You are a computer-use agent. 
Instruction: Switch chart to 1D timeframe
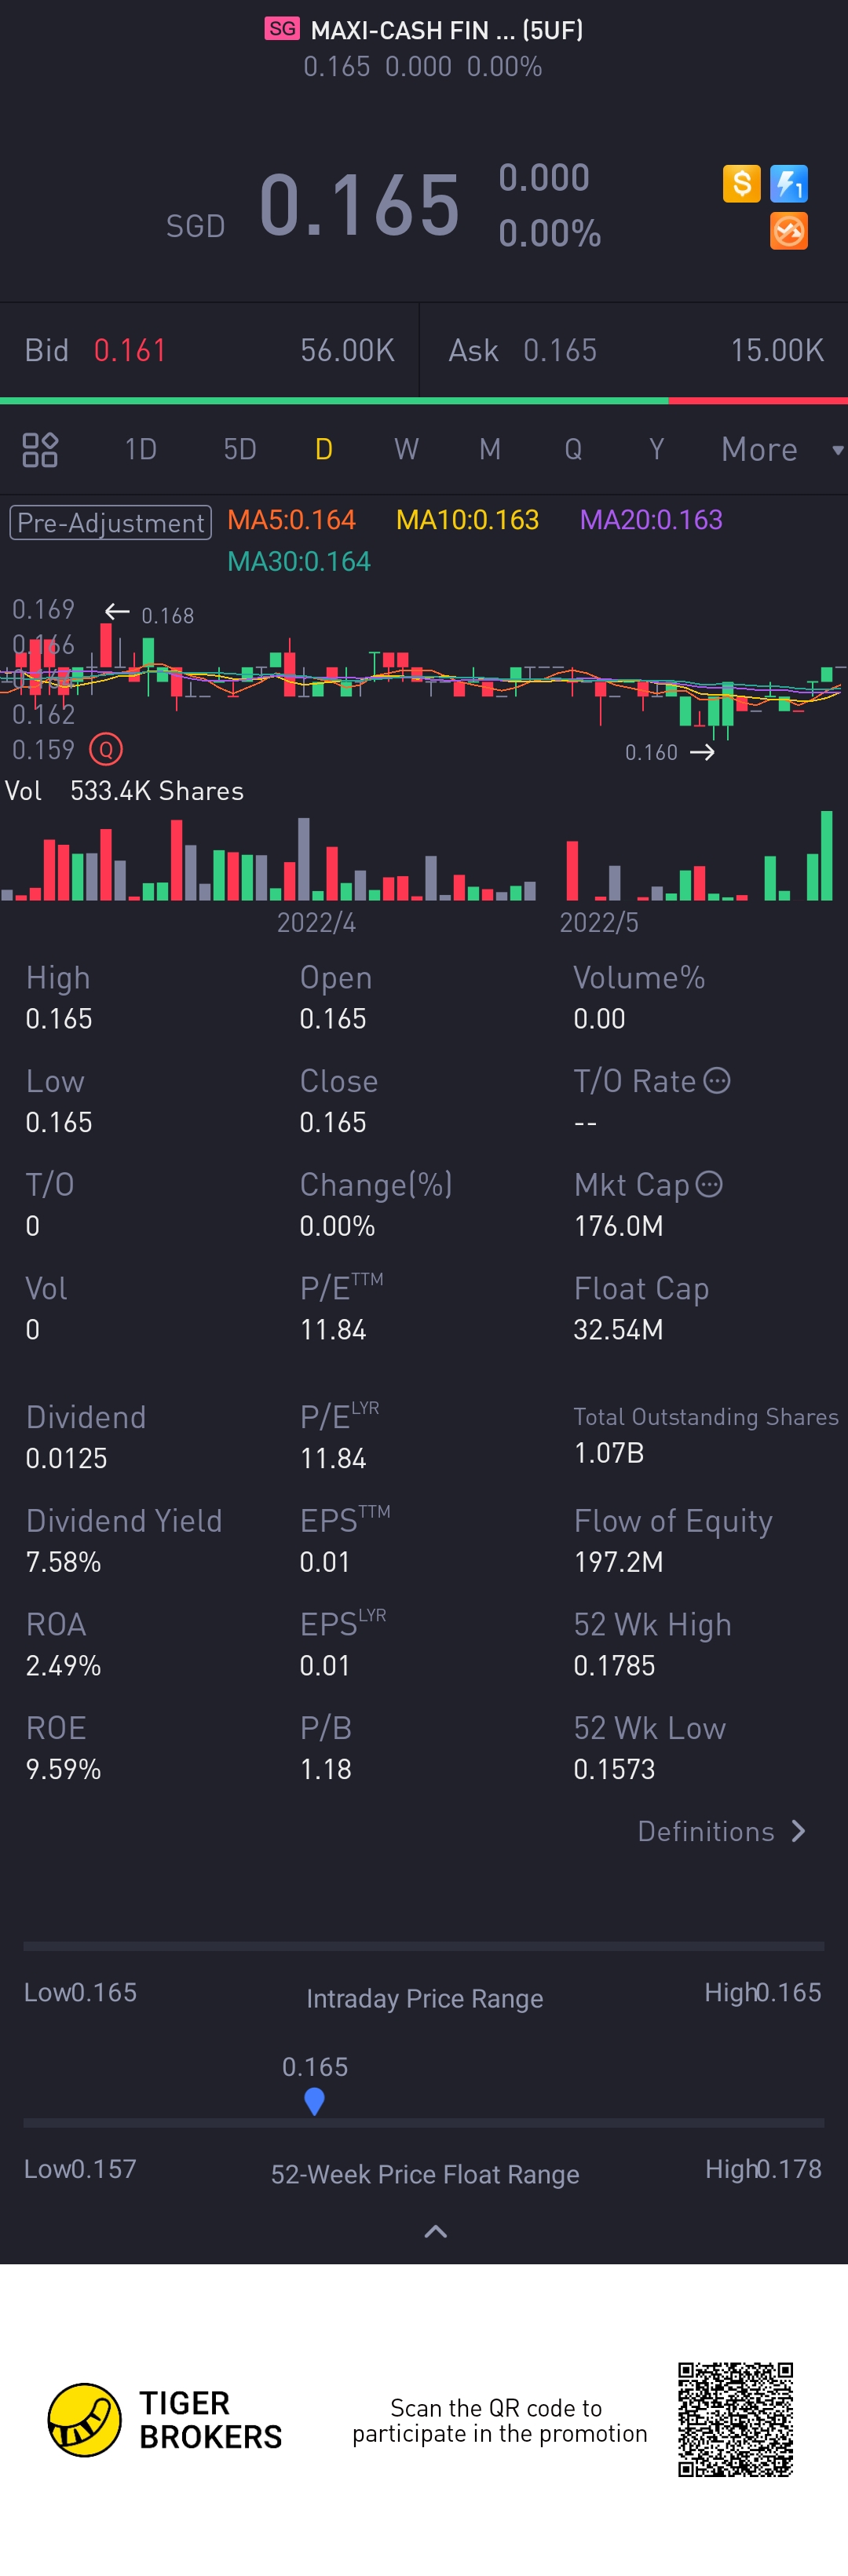point(141,450)
